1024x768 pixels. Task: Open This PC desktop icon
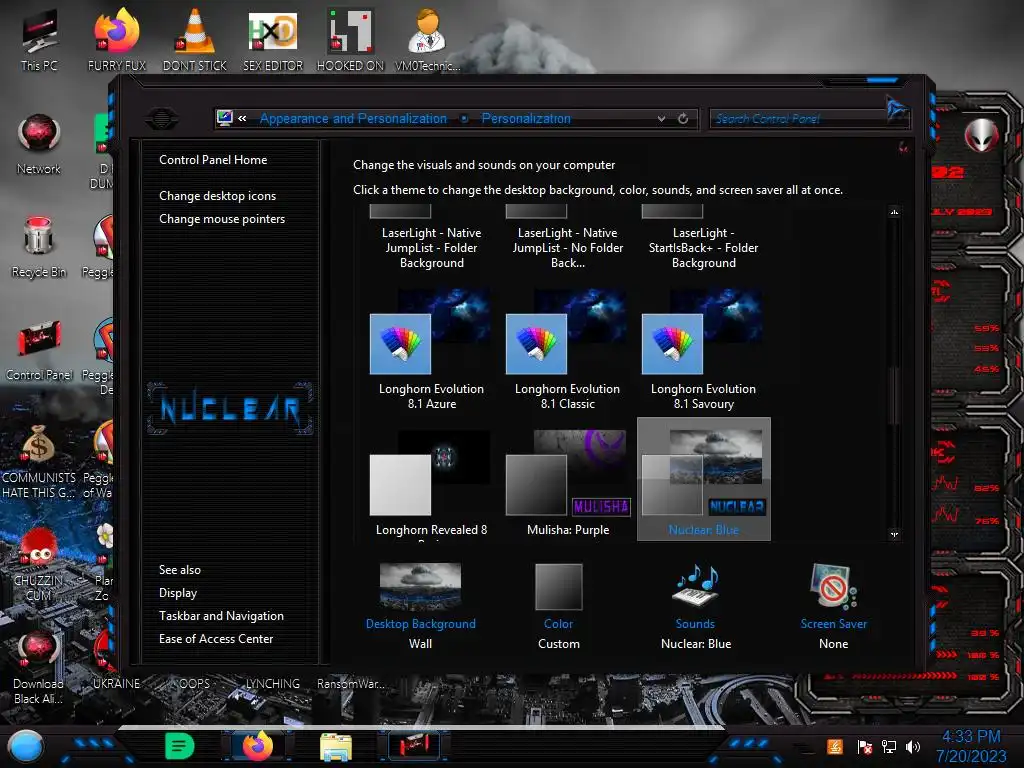click(39, 39)
